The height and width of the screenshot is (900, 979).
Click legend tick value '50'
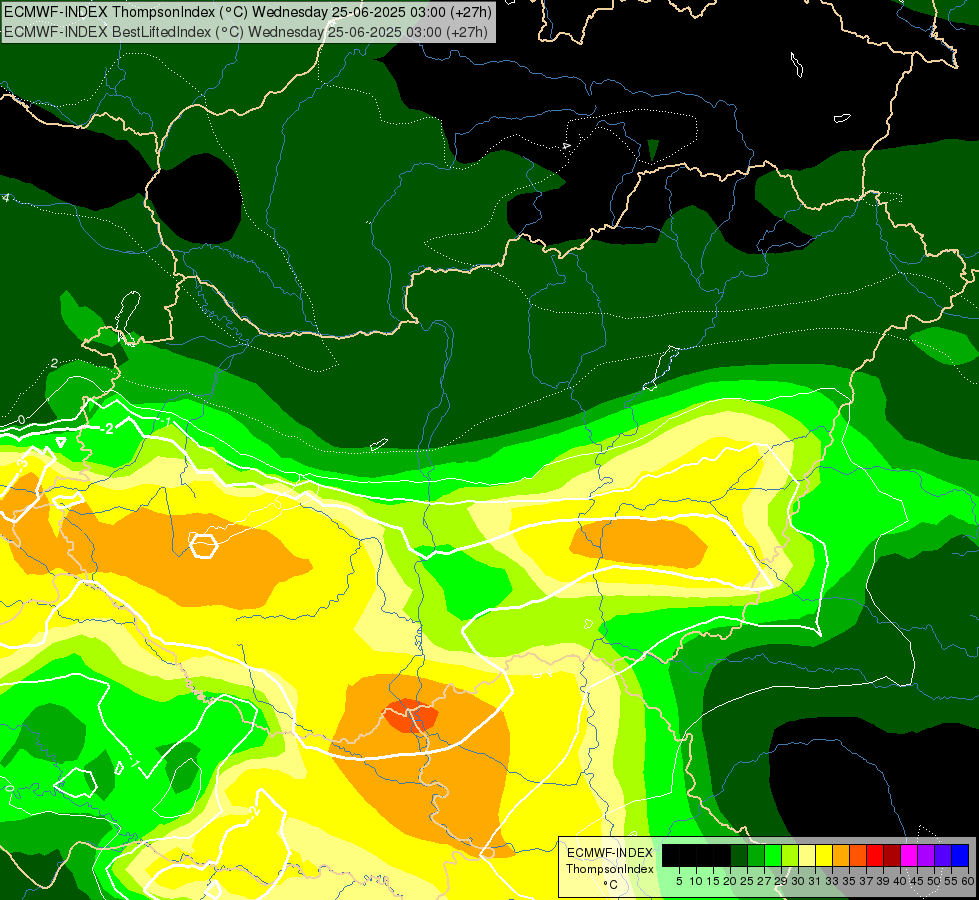[x=934, y=881]
